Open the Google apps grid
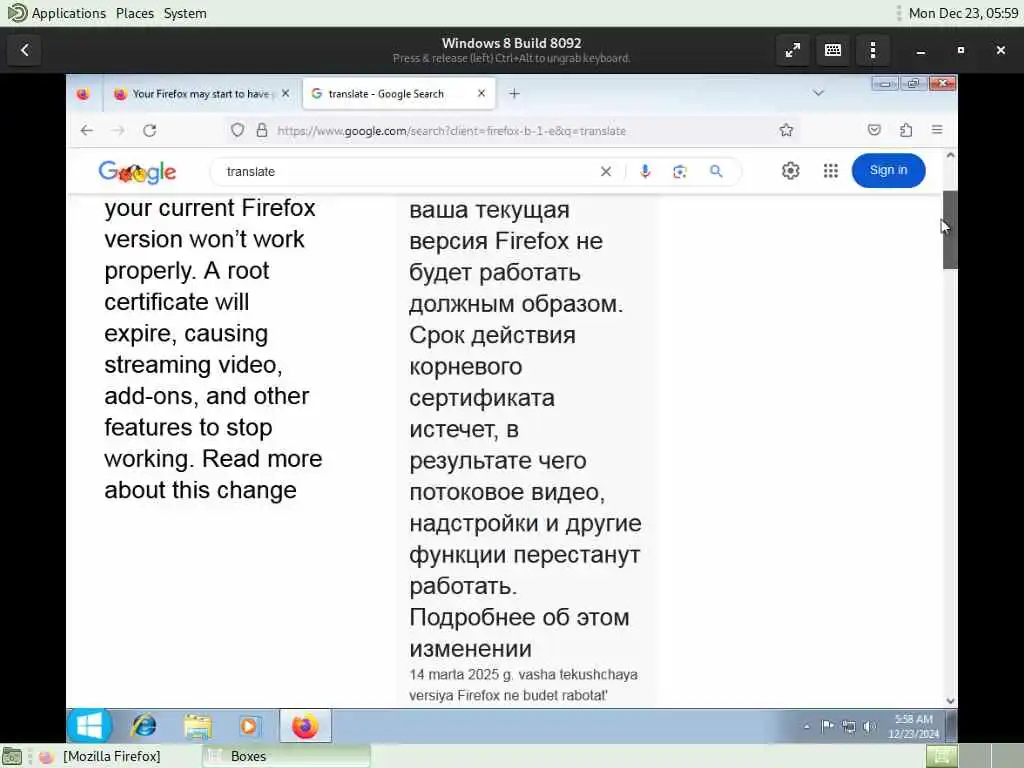 click(x=831, y=170)
